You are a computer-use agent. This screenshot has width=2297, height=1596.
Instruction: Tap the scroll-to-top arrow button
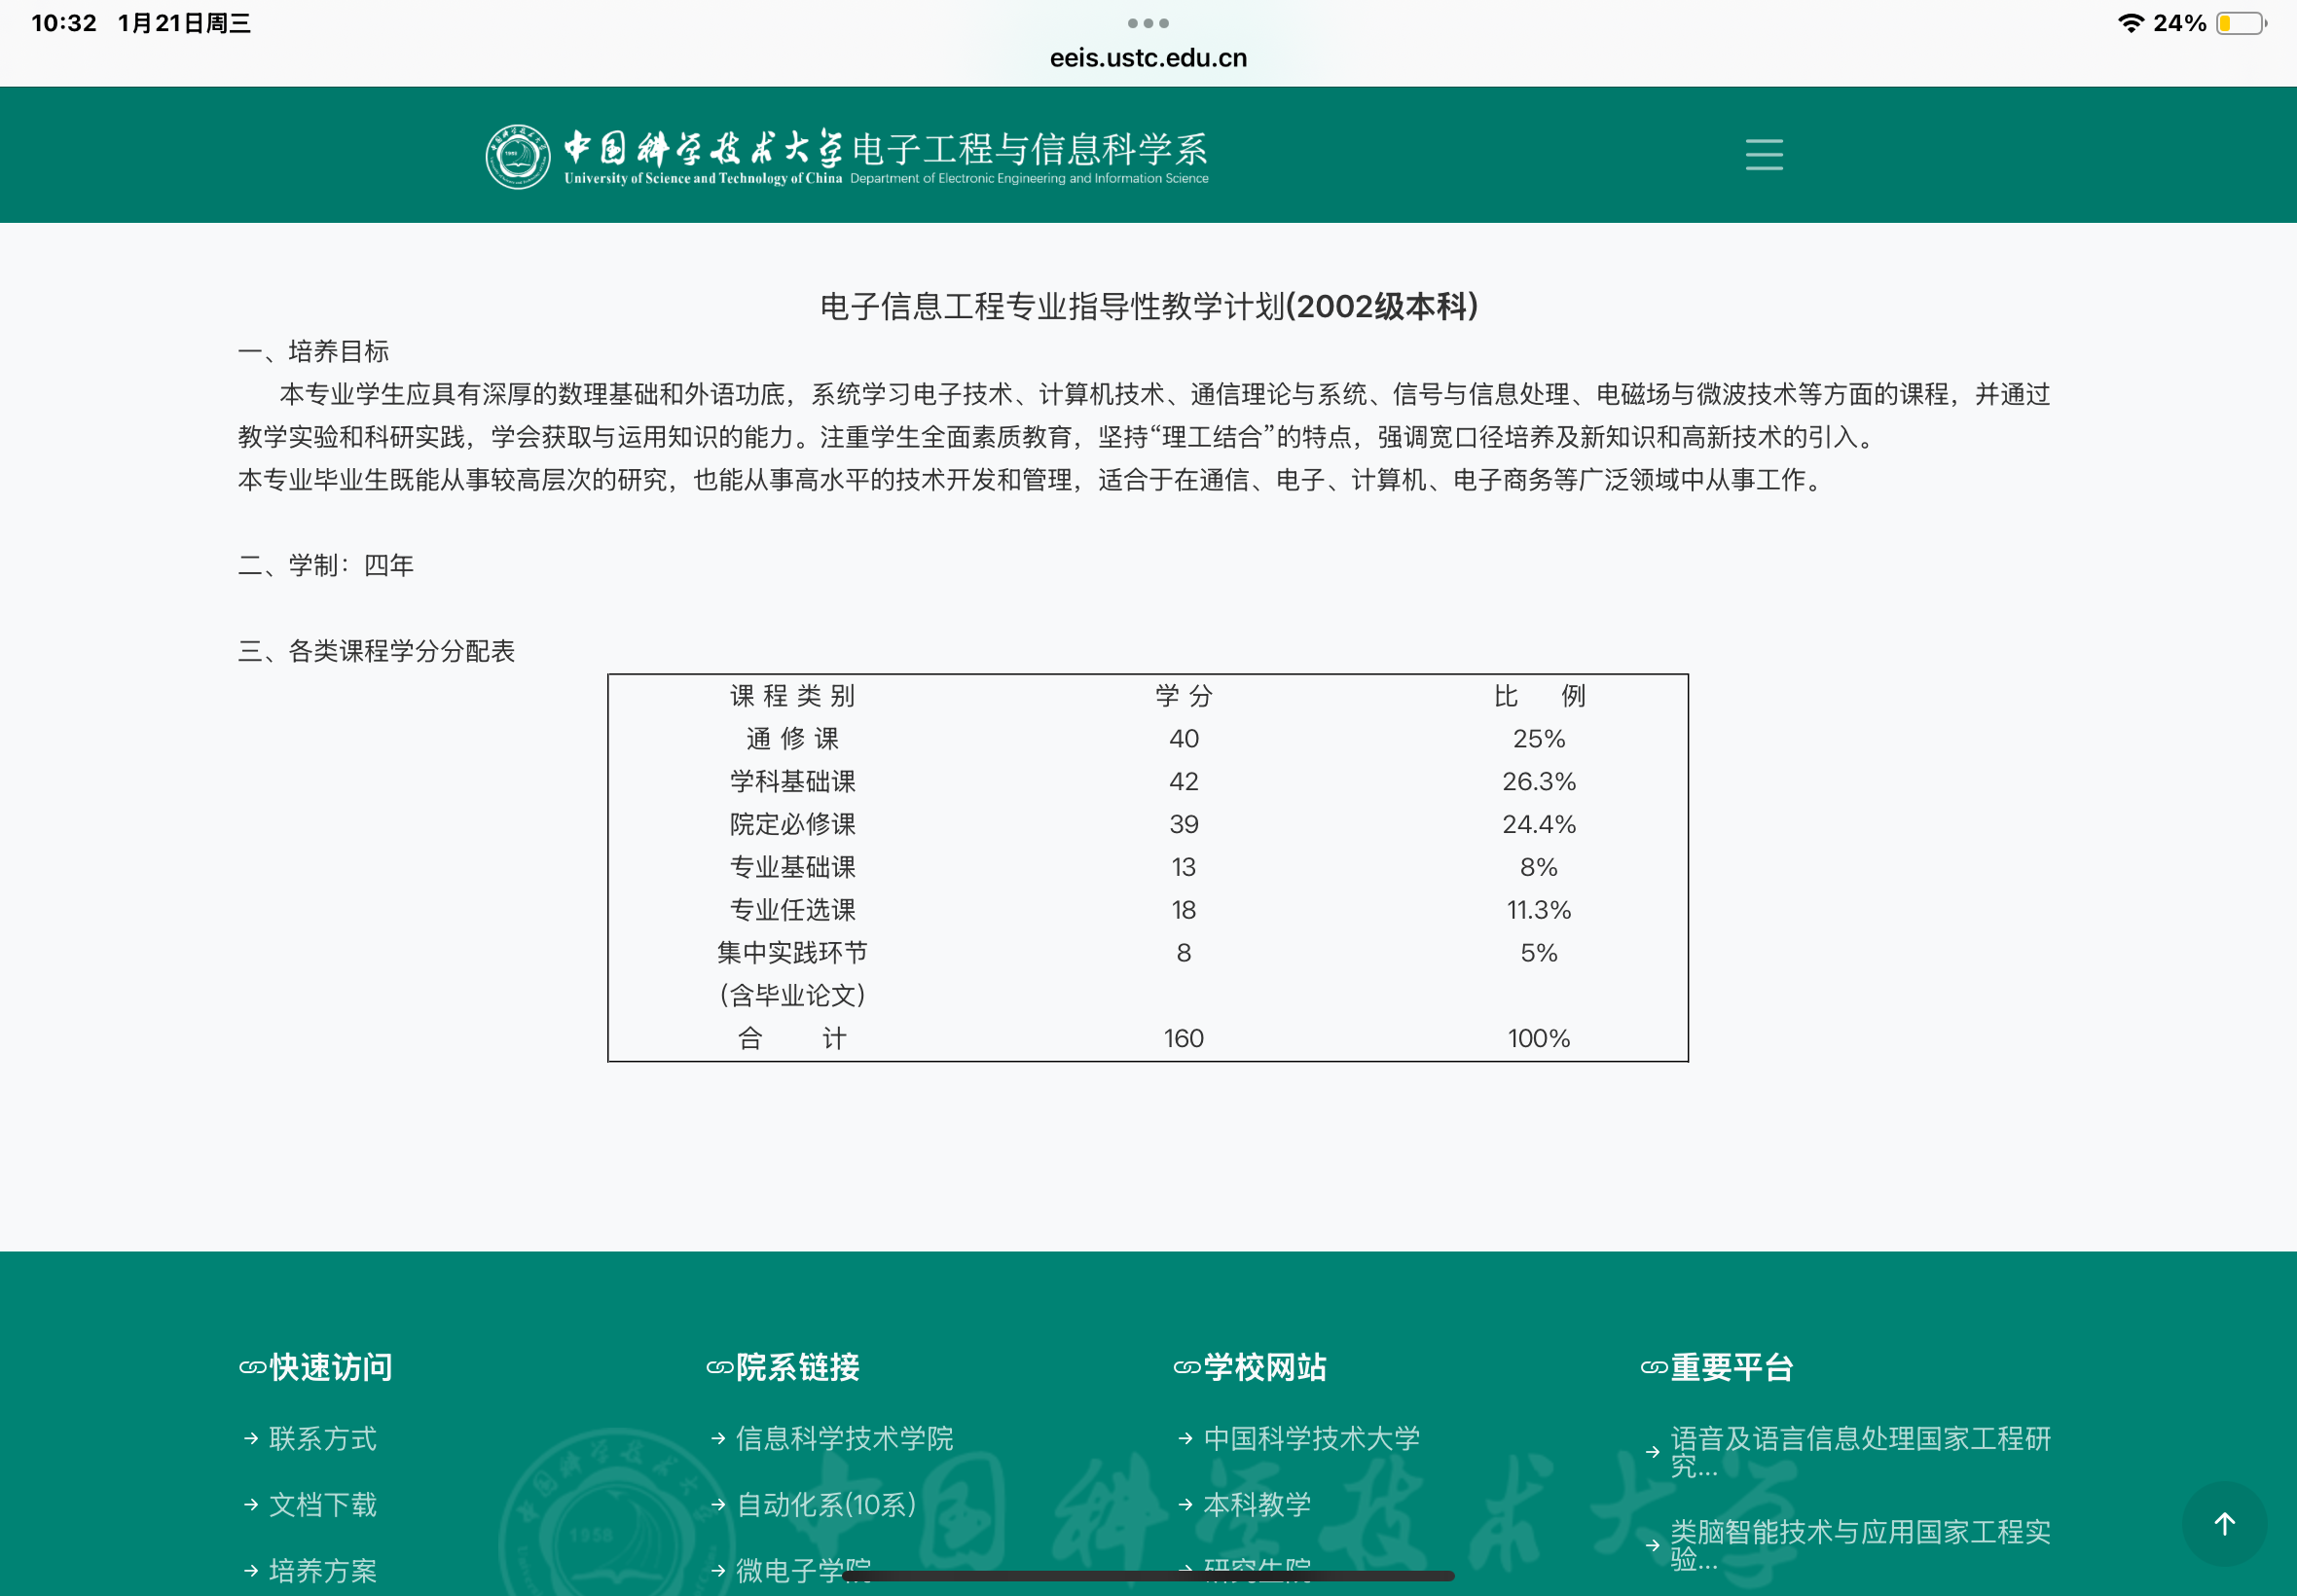click(2223, 1523)
